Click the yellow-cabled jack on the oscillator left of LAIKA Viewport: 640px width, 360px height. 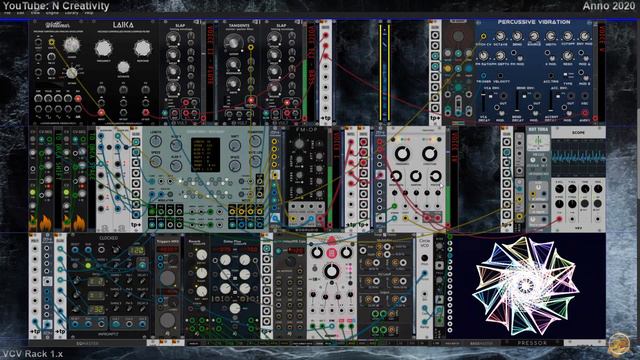click(x=52, y=42)
